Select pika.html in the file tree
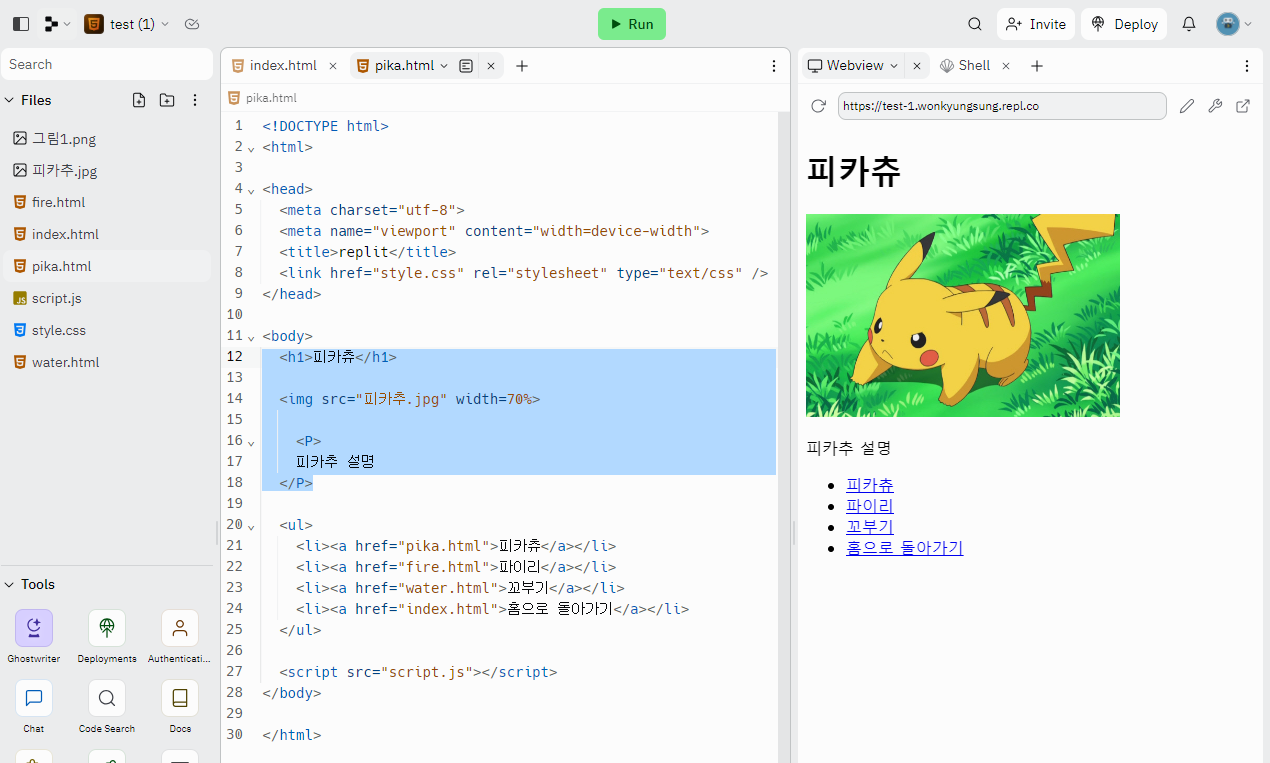 click(106, 266)
